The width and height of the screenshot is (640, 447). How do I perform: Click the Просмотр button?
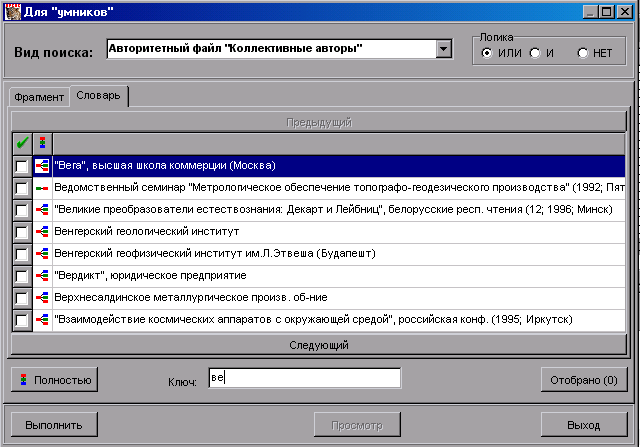click(357, 425)
